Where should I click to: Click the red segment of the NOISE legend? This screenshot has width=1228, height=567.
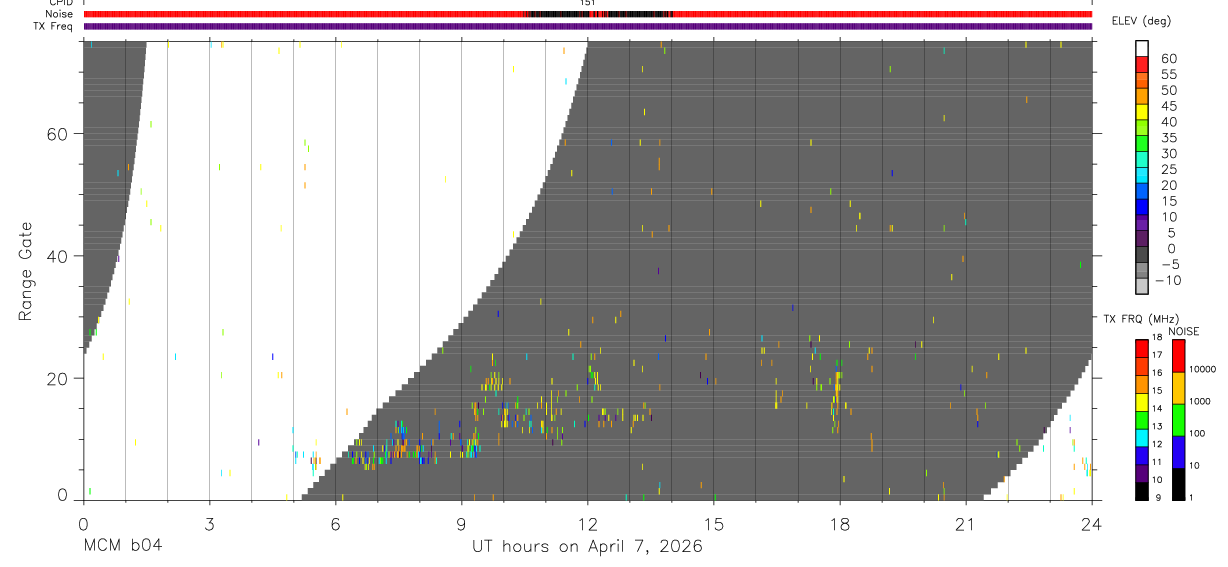click(1178, 356)
